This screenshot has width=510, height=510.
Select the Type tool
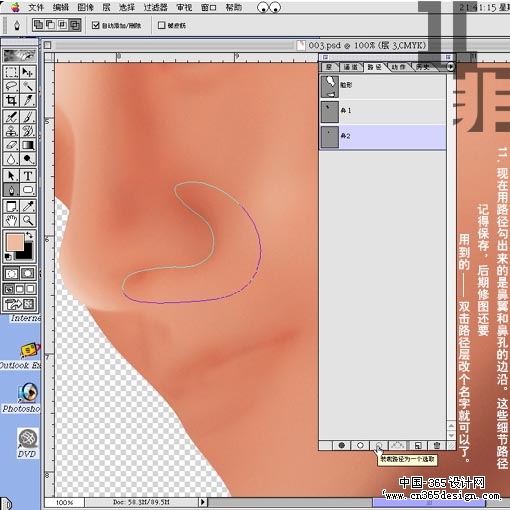coord(28,175)
